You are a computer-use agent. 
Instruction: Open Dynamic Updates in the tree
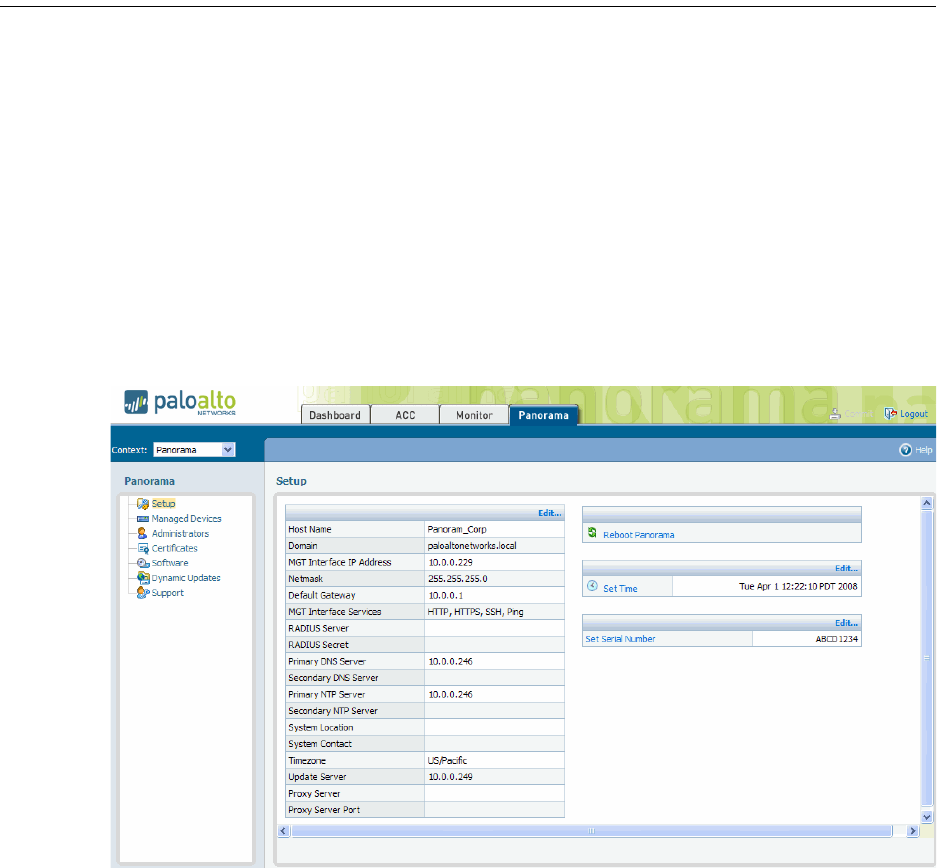[186, 578]
